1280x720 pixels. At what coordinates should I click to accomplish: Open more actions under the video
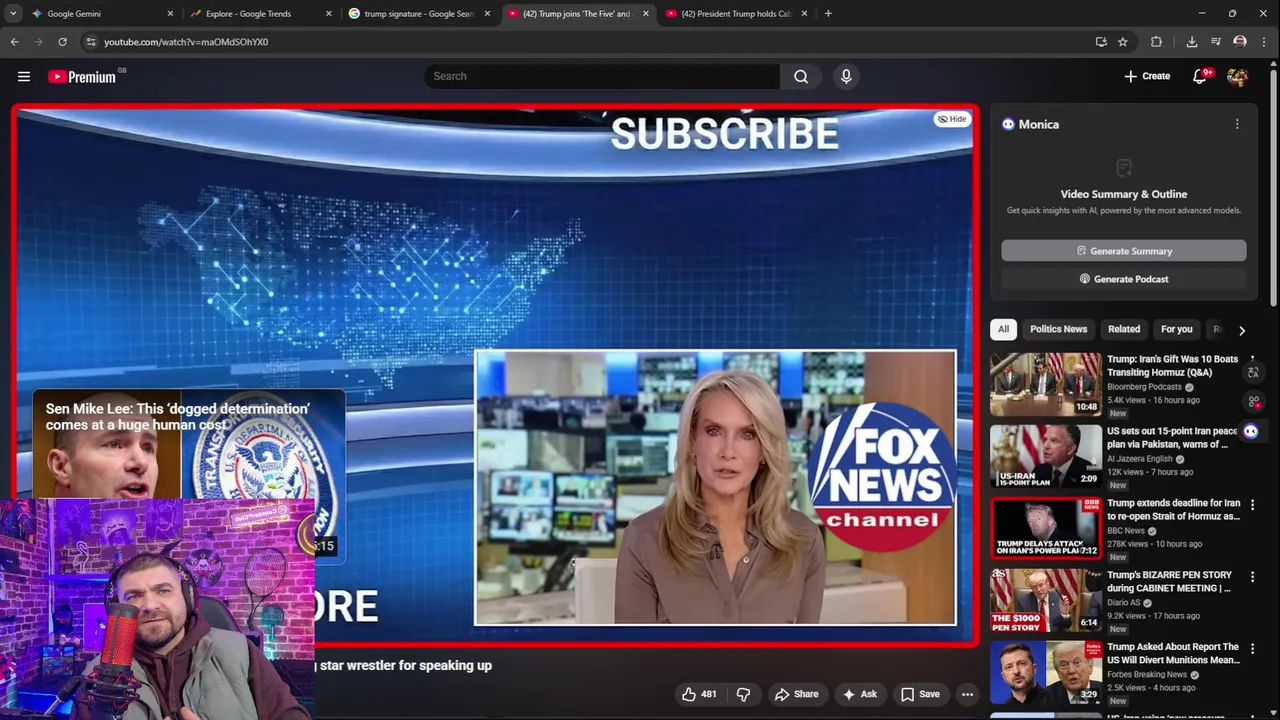pos(967,694)
